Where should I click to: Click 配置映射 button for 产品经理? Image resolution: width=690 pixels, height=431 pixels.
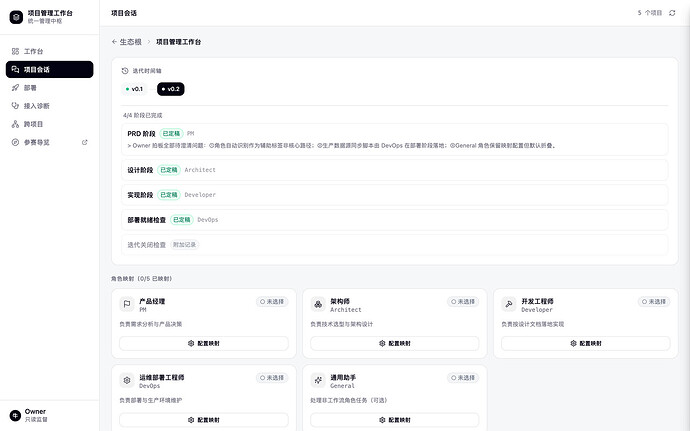click(x=204, y=343)
